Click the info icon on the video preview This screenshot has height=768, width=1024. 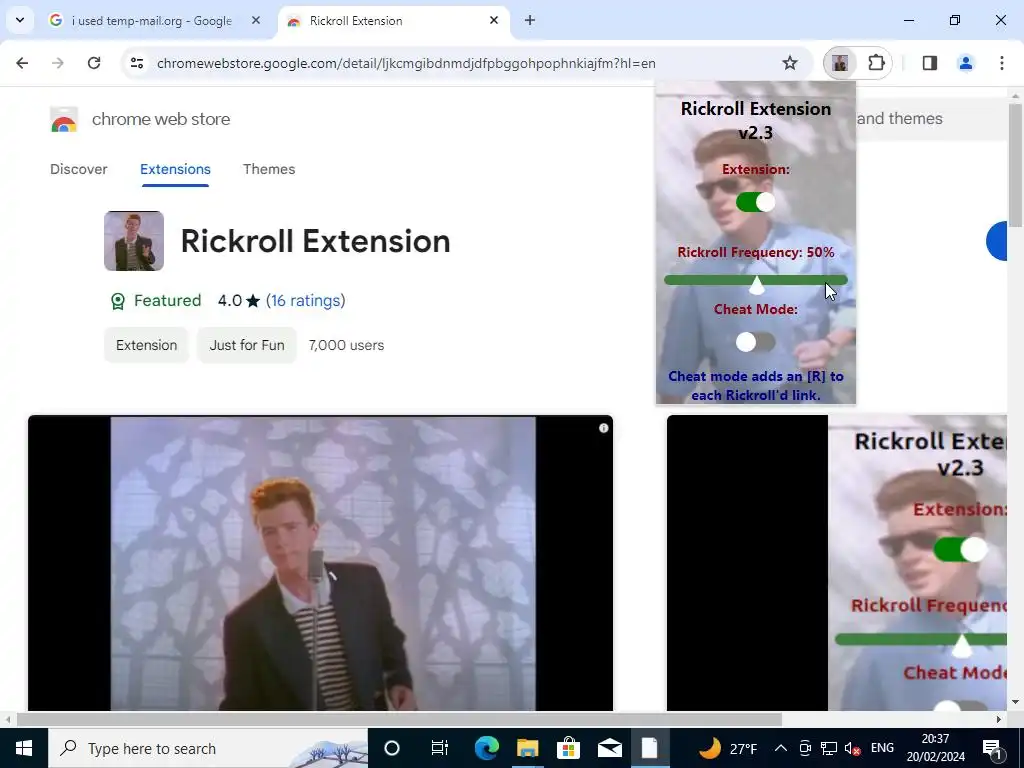coord(603,428)
